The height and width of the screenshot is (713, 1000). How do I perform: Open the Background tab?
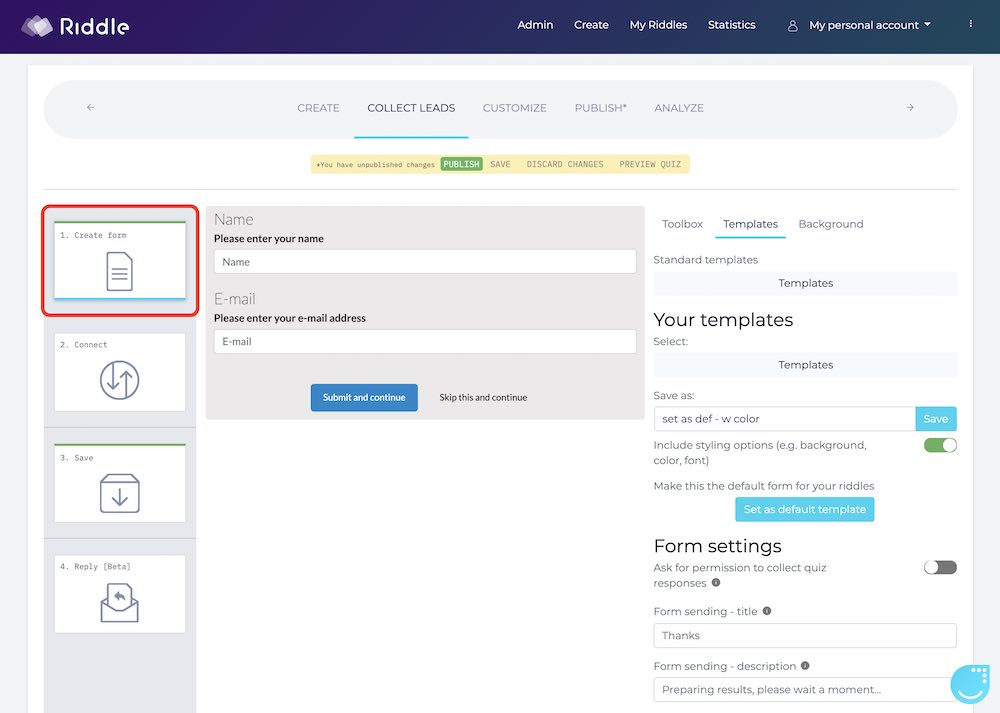coord(831,224)
